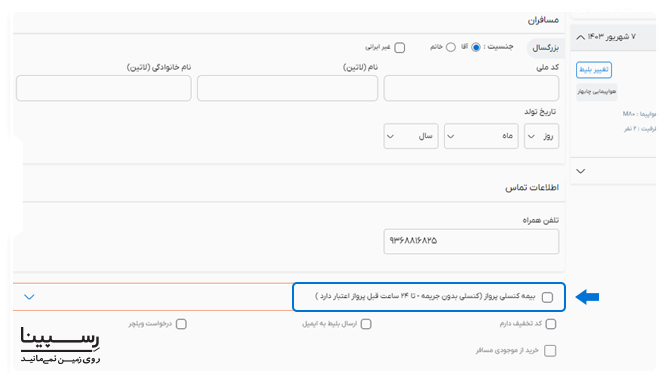Check the درخواست ویلچر checkbox
The height and width of the screenshot is (385, 670).
[181, 324]
